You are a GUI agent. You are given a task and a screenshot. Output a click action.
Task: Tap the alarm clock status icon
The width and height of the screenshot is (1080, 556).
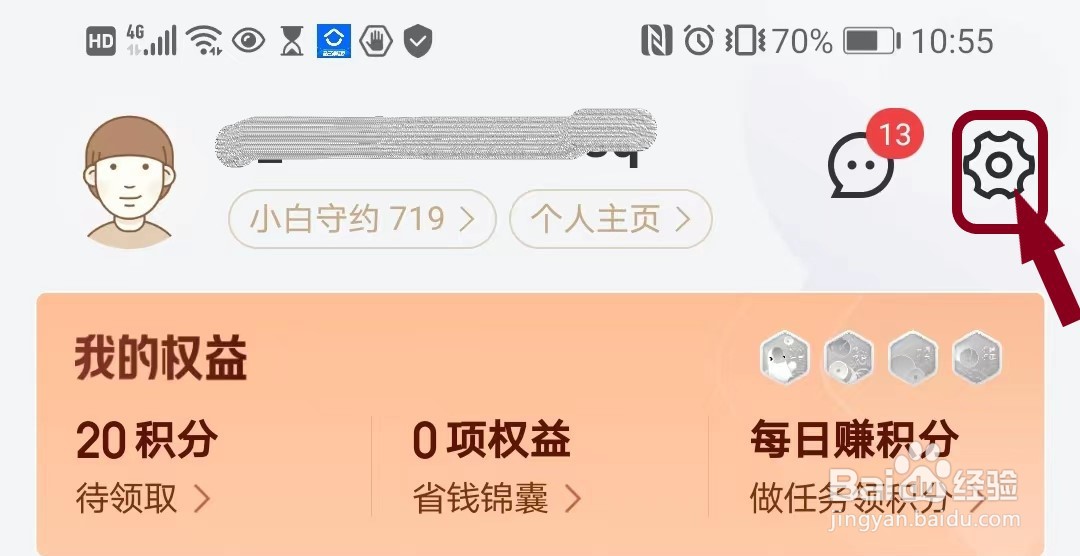698,41
